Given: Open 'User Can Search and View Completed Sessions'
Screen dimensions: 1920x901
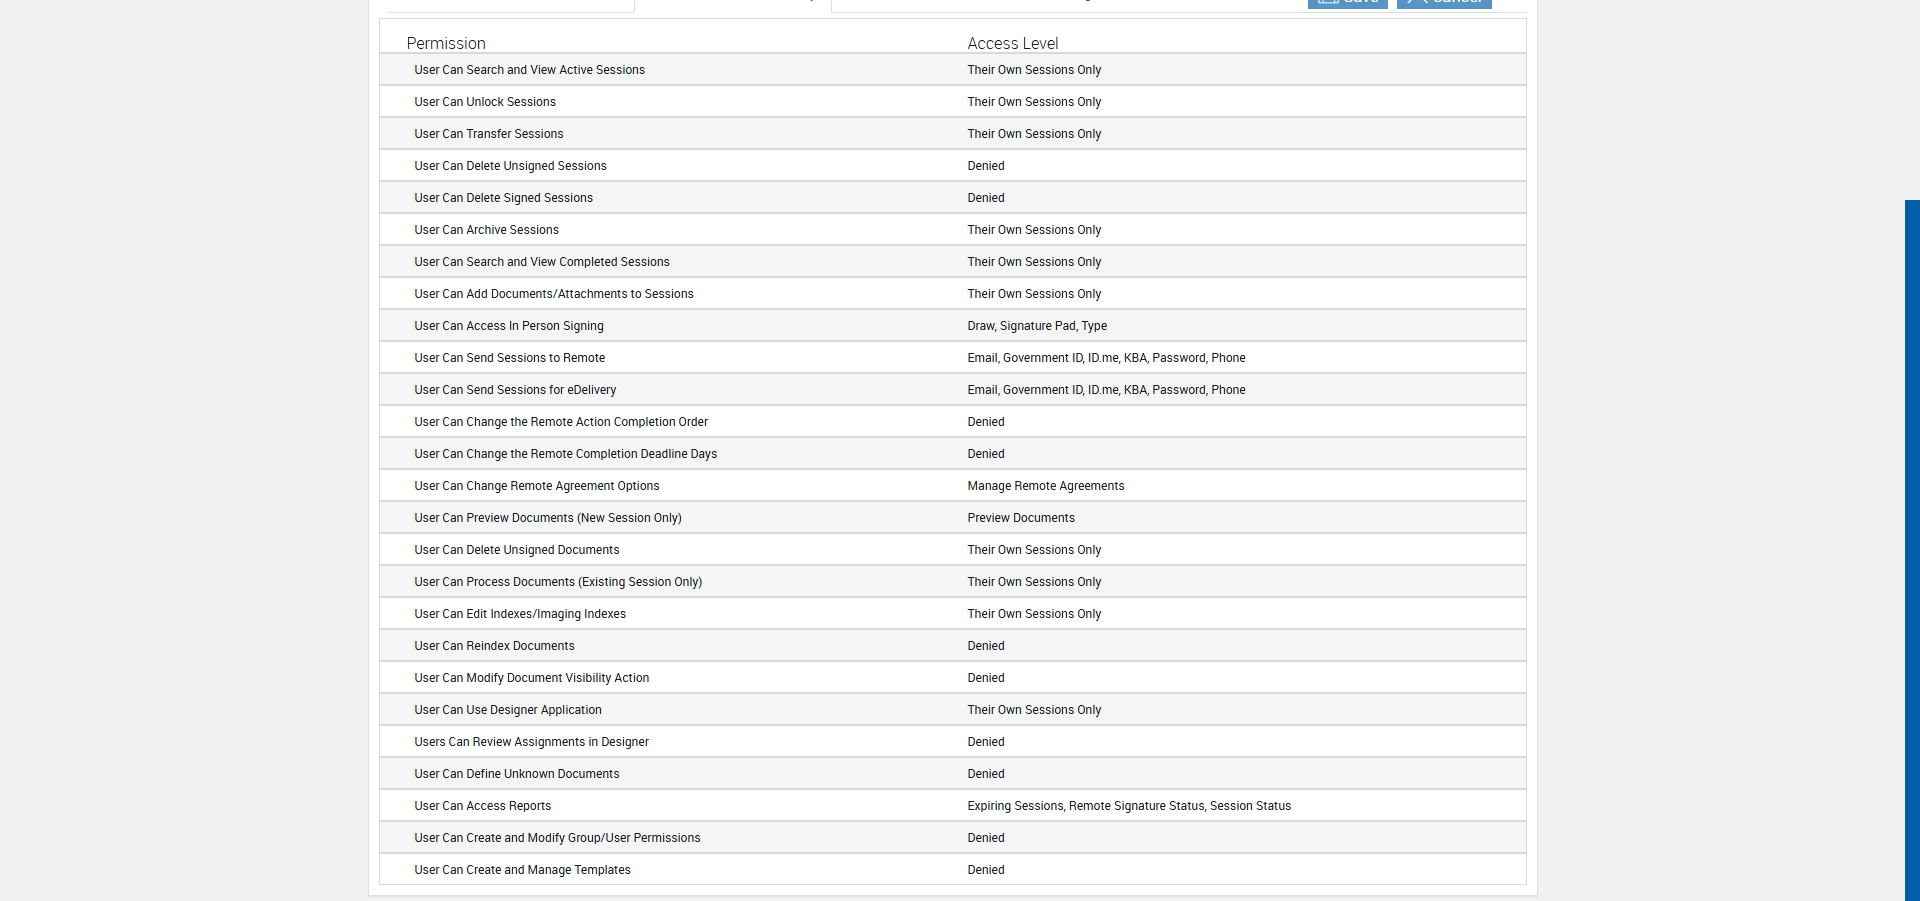Looking at the screenshot, I should (542, 262).
